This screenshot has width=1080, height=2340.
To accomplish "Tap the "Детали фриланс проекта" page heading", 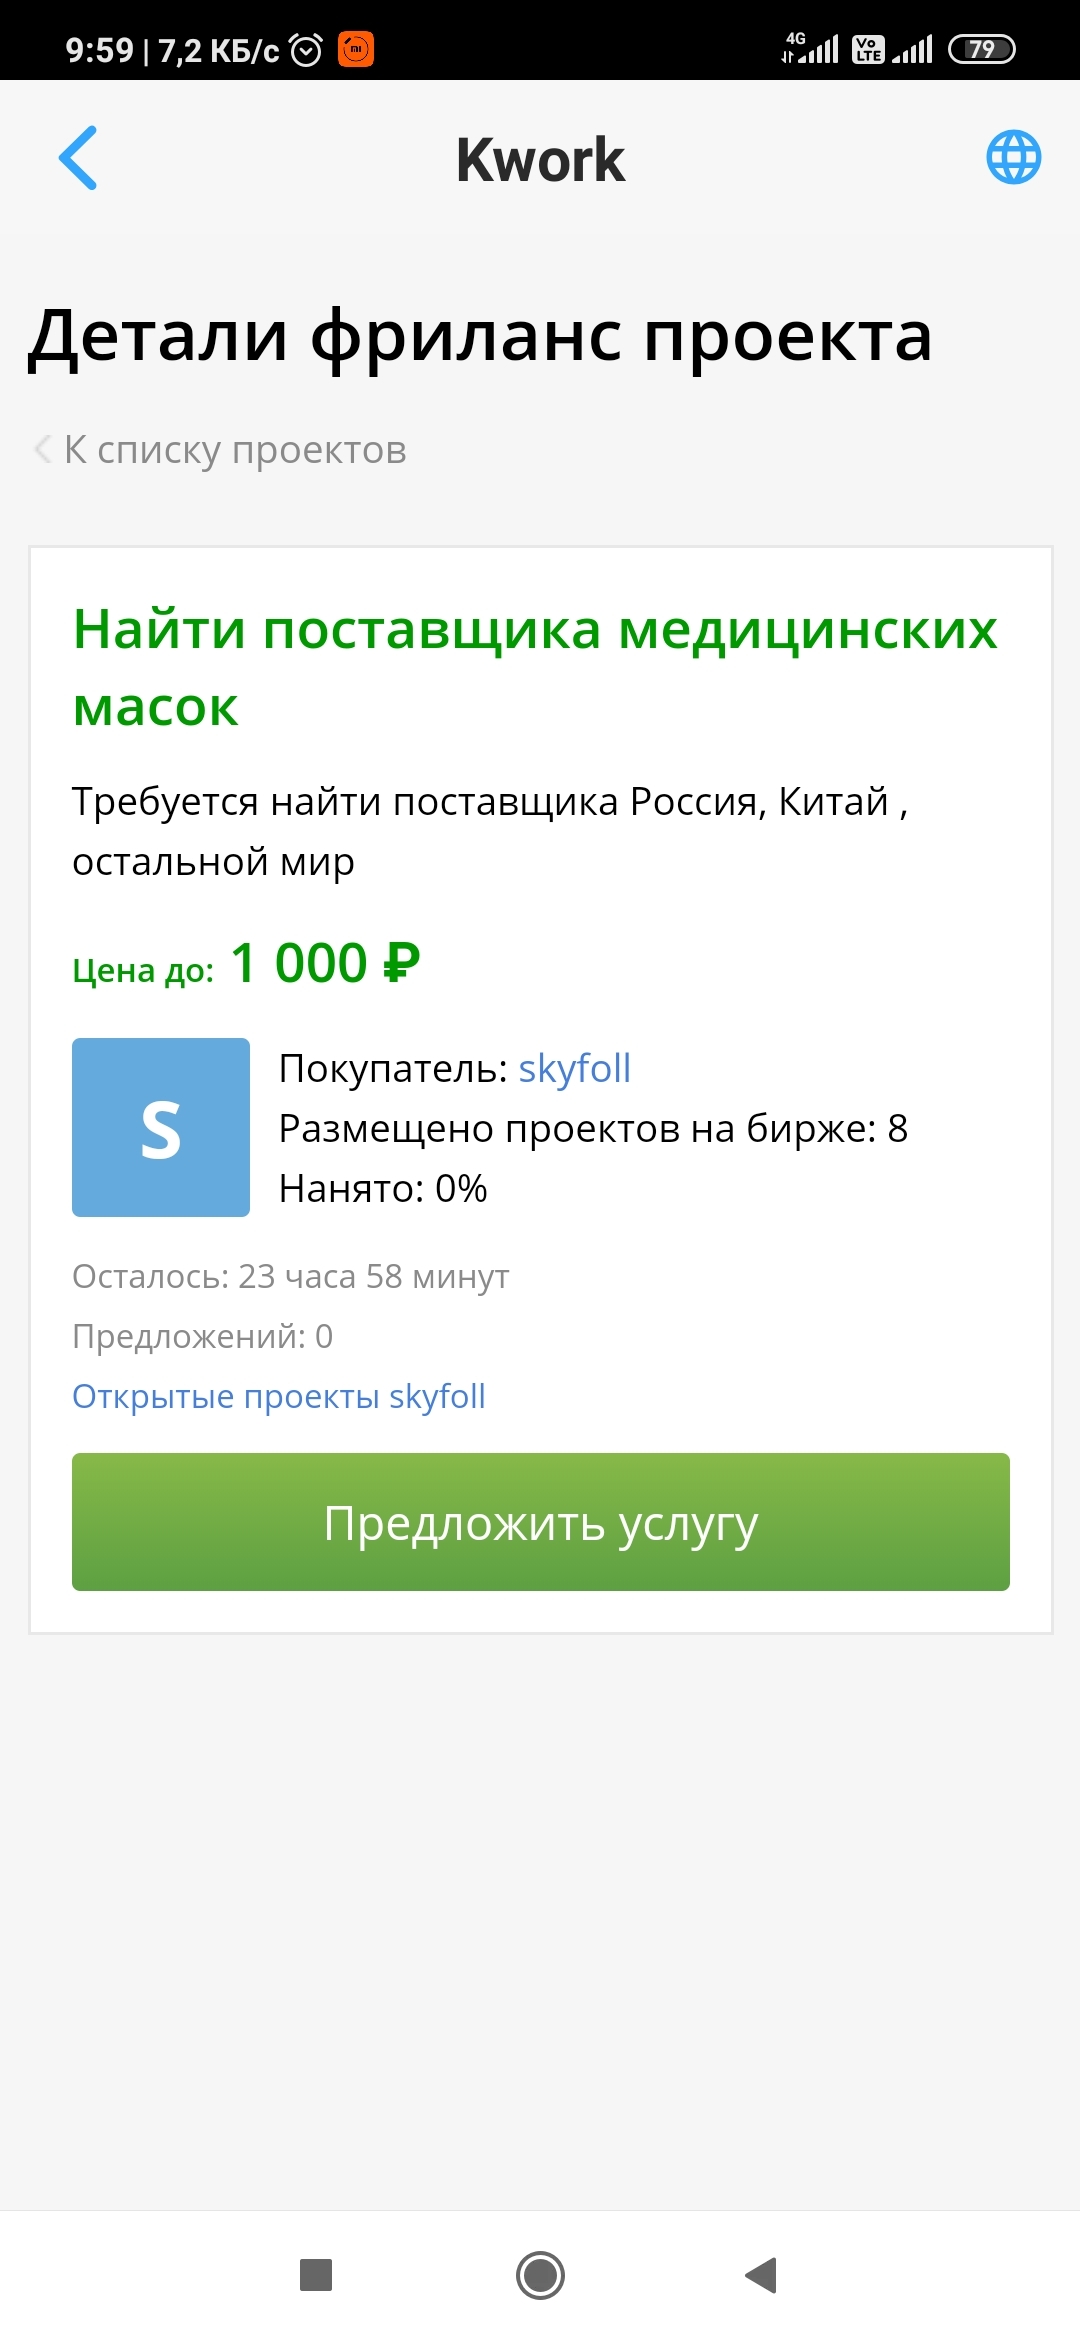I will (480, 336).
